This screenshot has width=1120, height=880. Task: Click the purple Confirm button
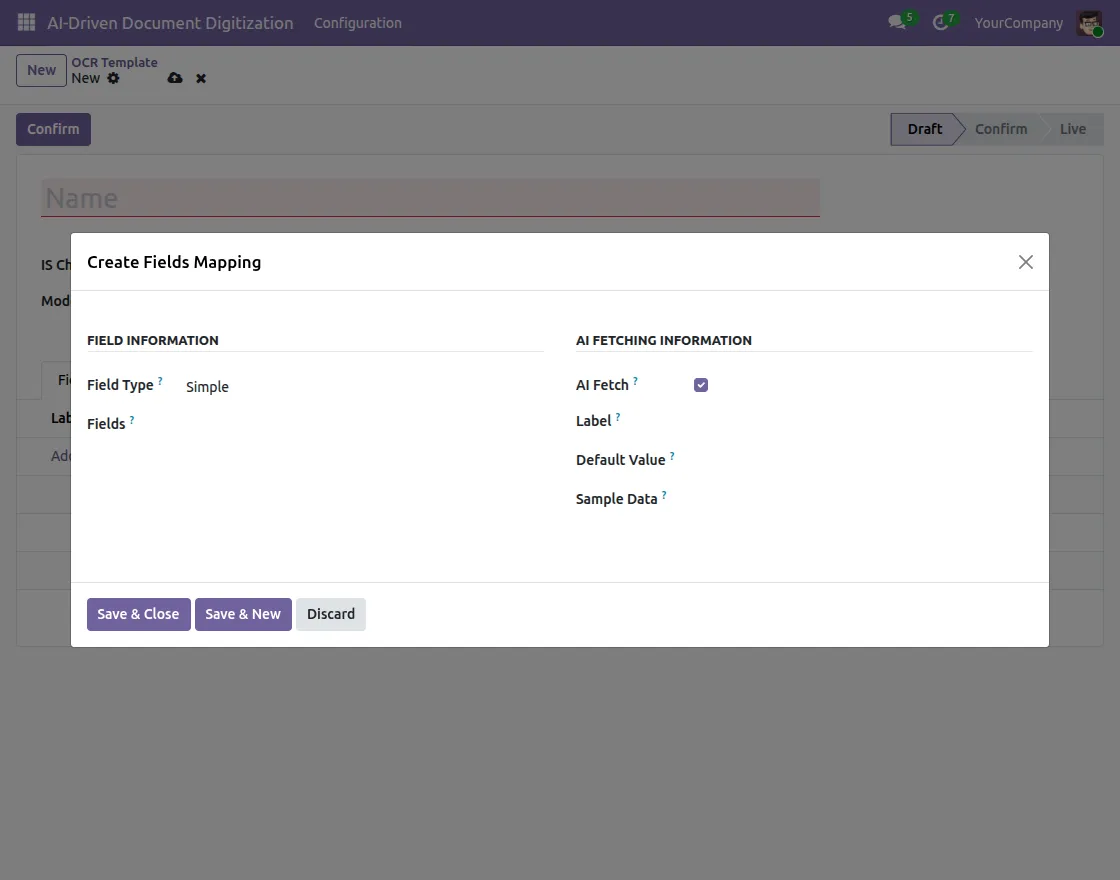coord(54,129)
